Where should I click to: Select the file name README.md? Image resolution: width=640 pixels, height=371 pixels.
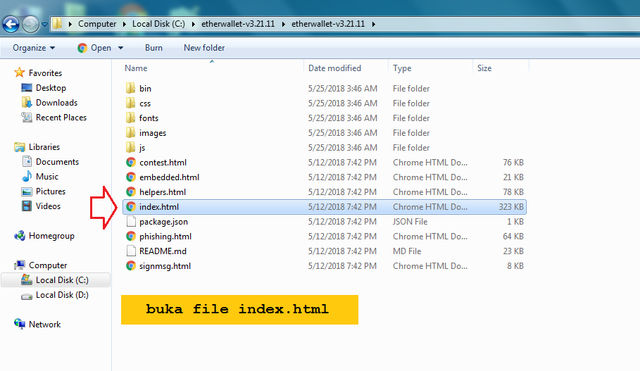[x=163, y=251]
